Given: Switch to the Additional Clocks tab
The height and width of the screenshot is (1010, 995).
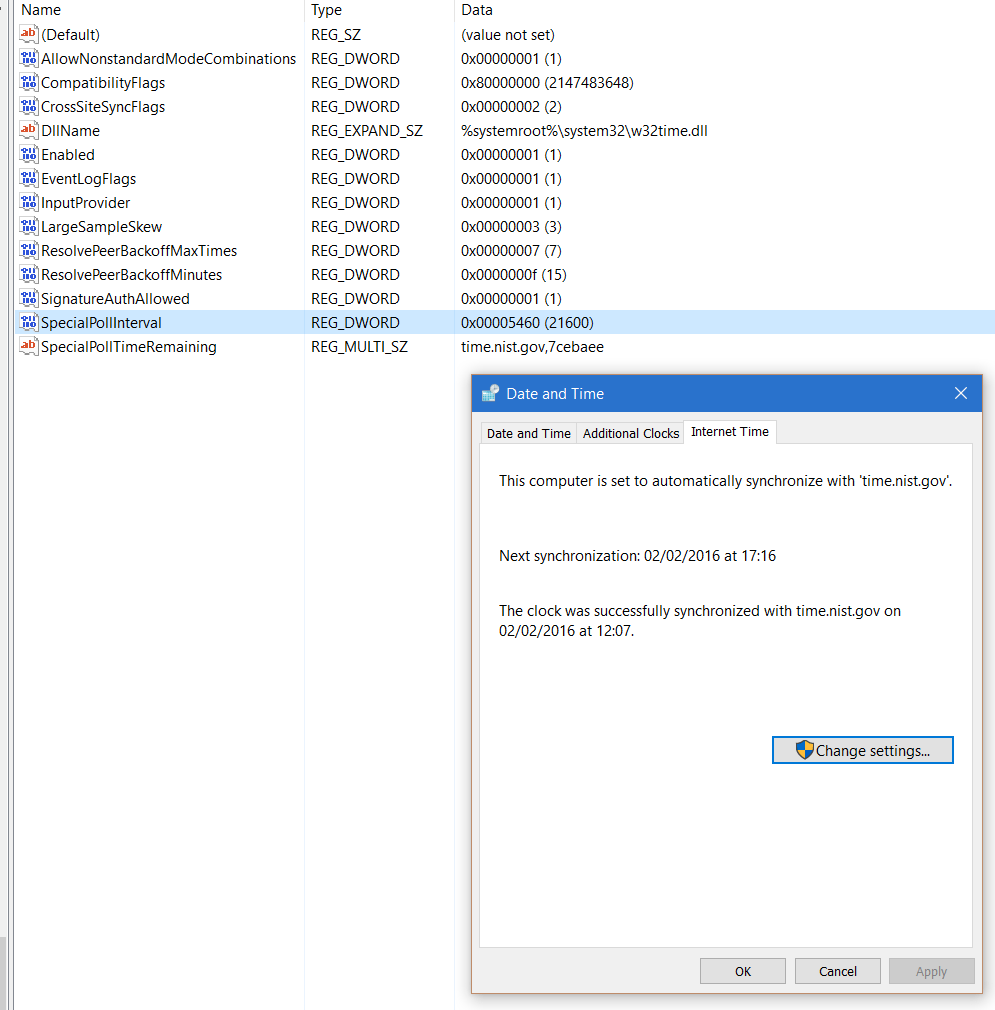Looking at the screenshot, I should [x=630, y=432].
